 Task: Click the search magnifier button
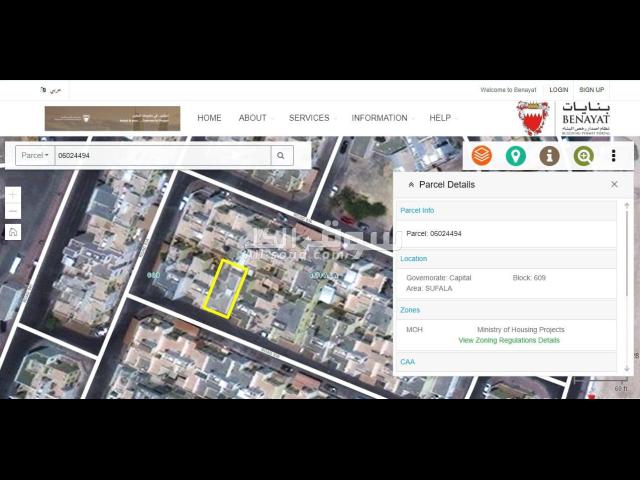[282, 156]
